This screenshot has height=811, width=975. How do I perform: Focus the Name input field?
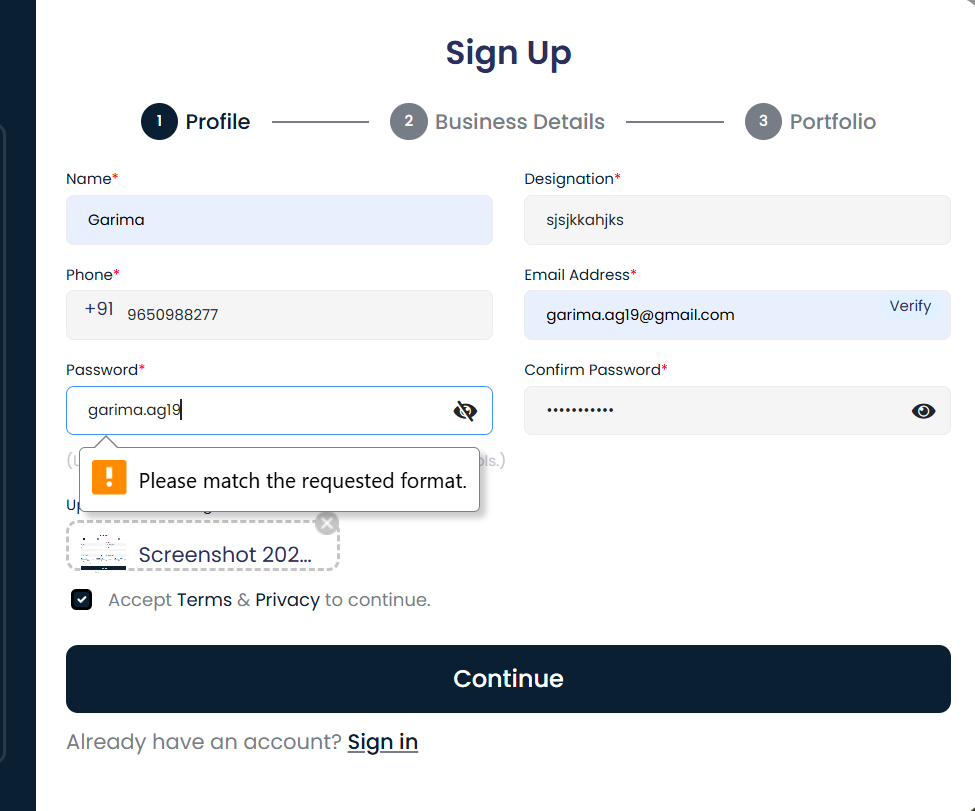pos(279,220)
